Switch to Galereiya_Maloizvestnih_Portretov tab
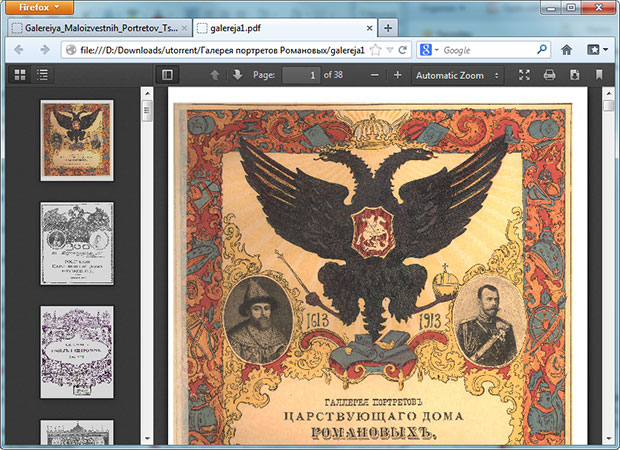620x450 pixels. coord(100,28)
